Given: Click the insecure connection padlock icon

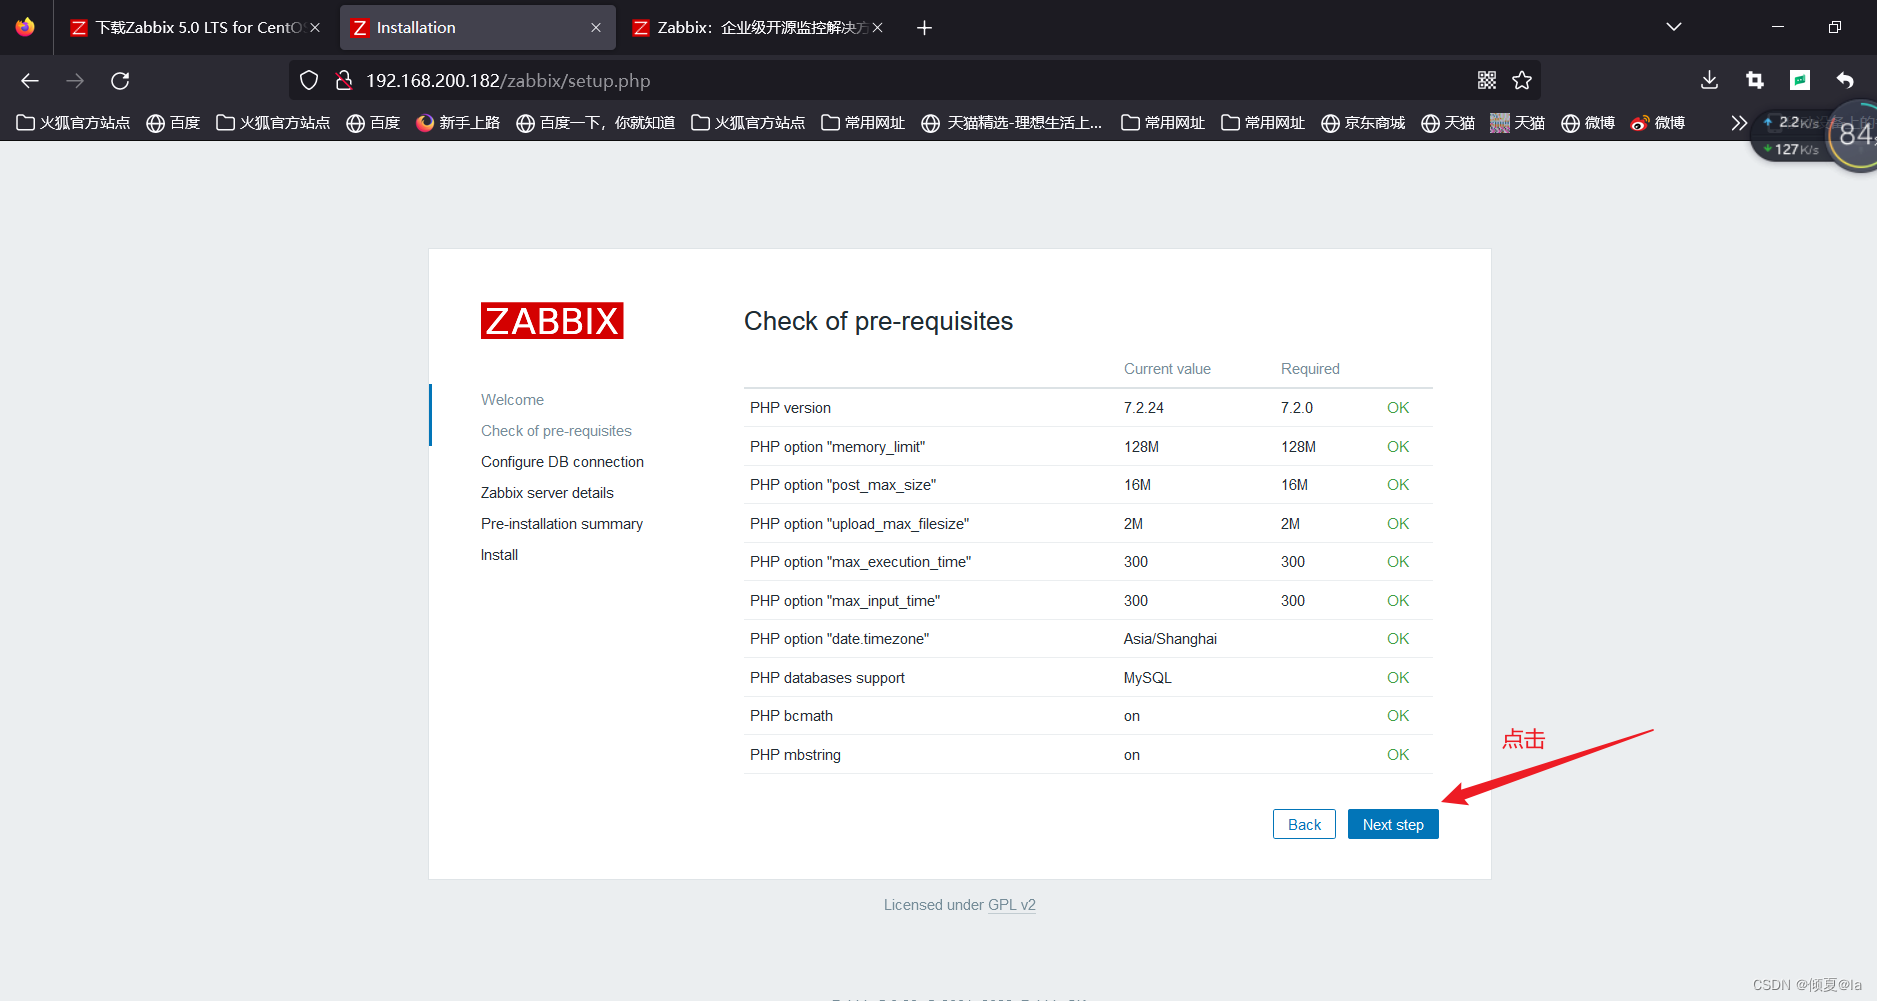Looking at the screenshot, I should pos(343,81).
